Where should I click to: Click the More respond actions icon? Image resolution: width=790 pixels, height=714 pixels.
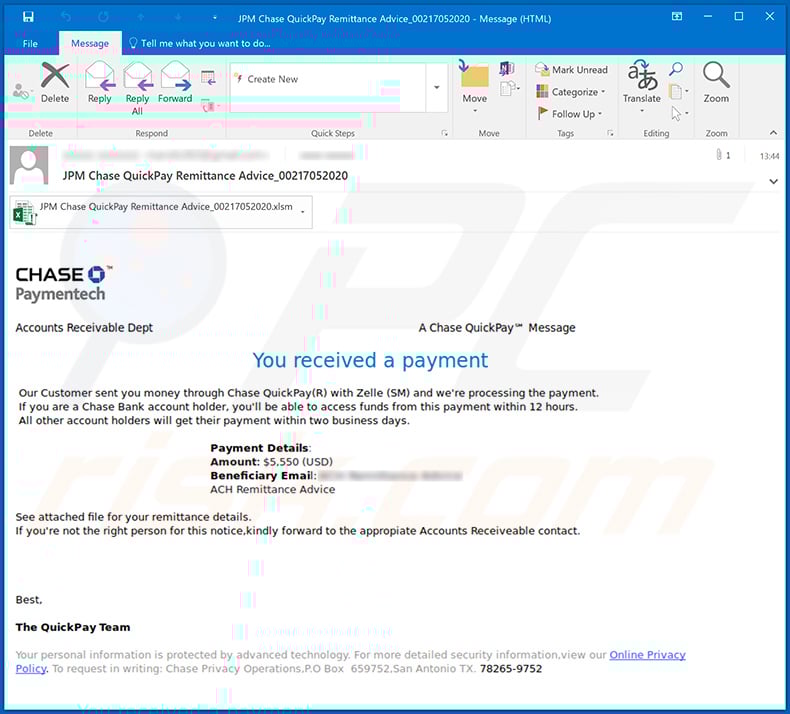point(208,106)
